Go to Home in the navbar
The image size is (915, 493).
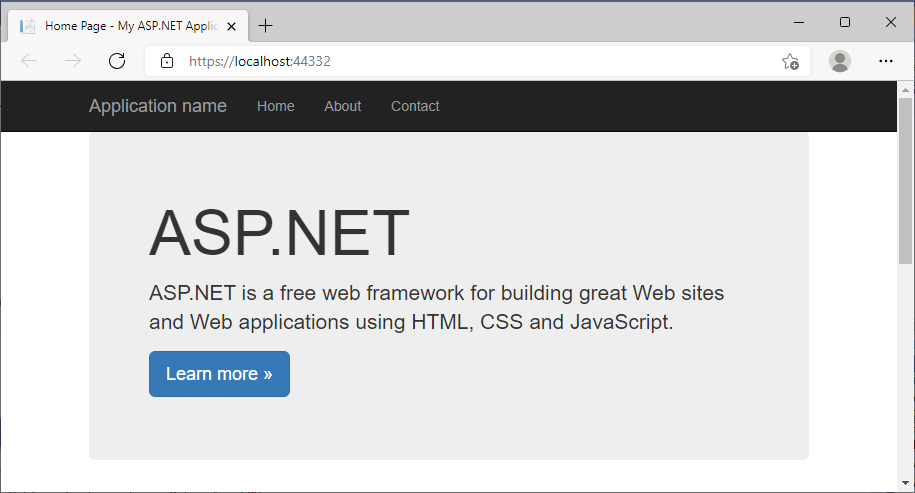(x=275, y=106)
